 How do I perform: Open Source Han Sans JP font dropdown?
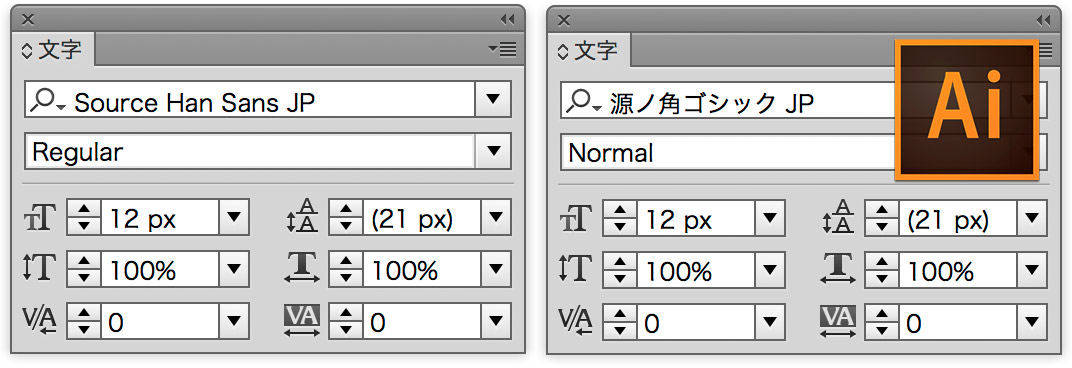[494, 101]
